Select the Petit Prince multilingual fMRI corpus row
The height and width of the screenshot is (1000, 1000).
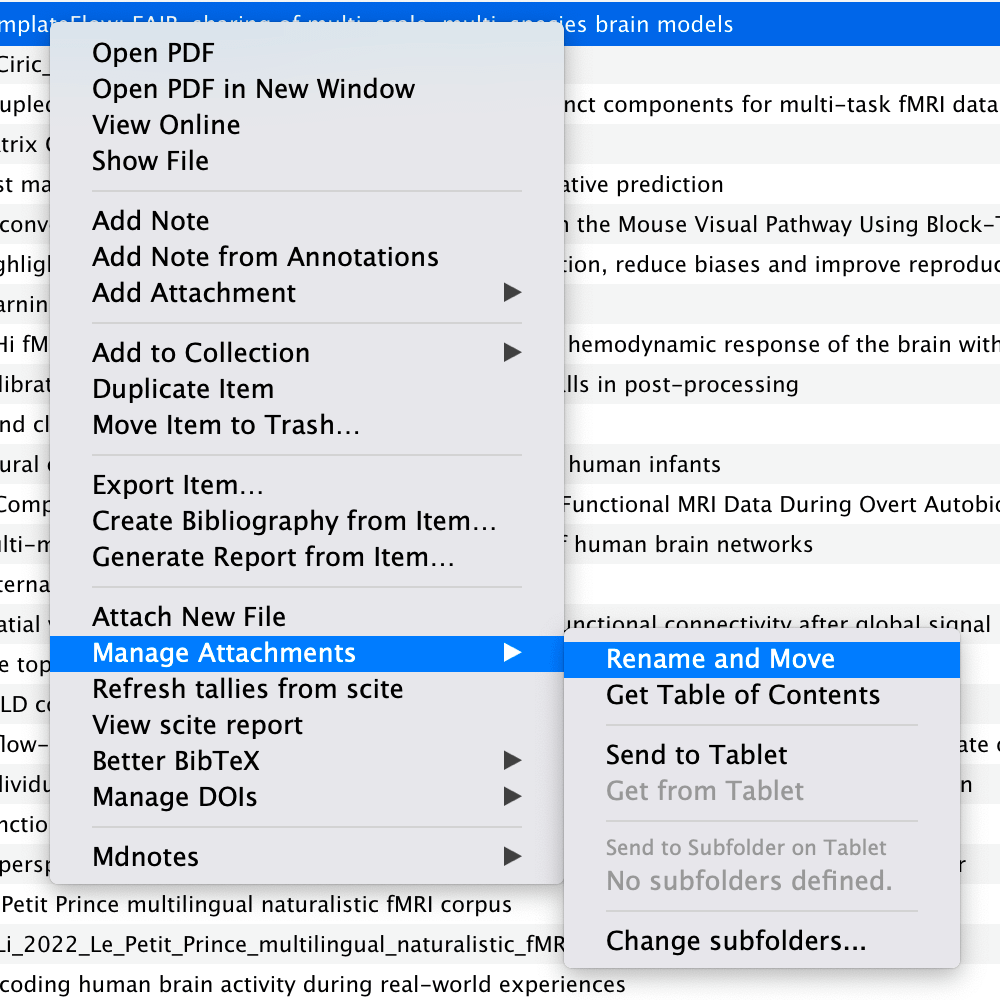(260, 905)
